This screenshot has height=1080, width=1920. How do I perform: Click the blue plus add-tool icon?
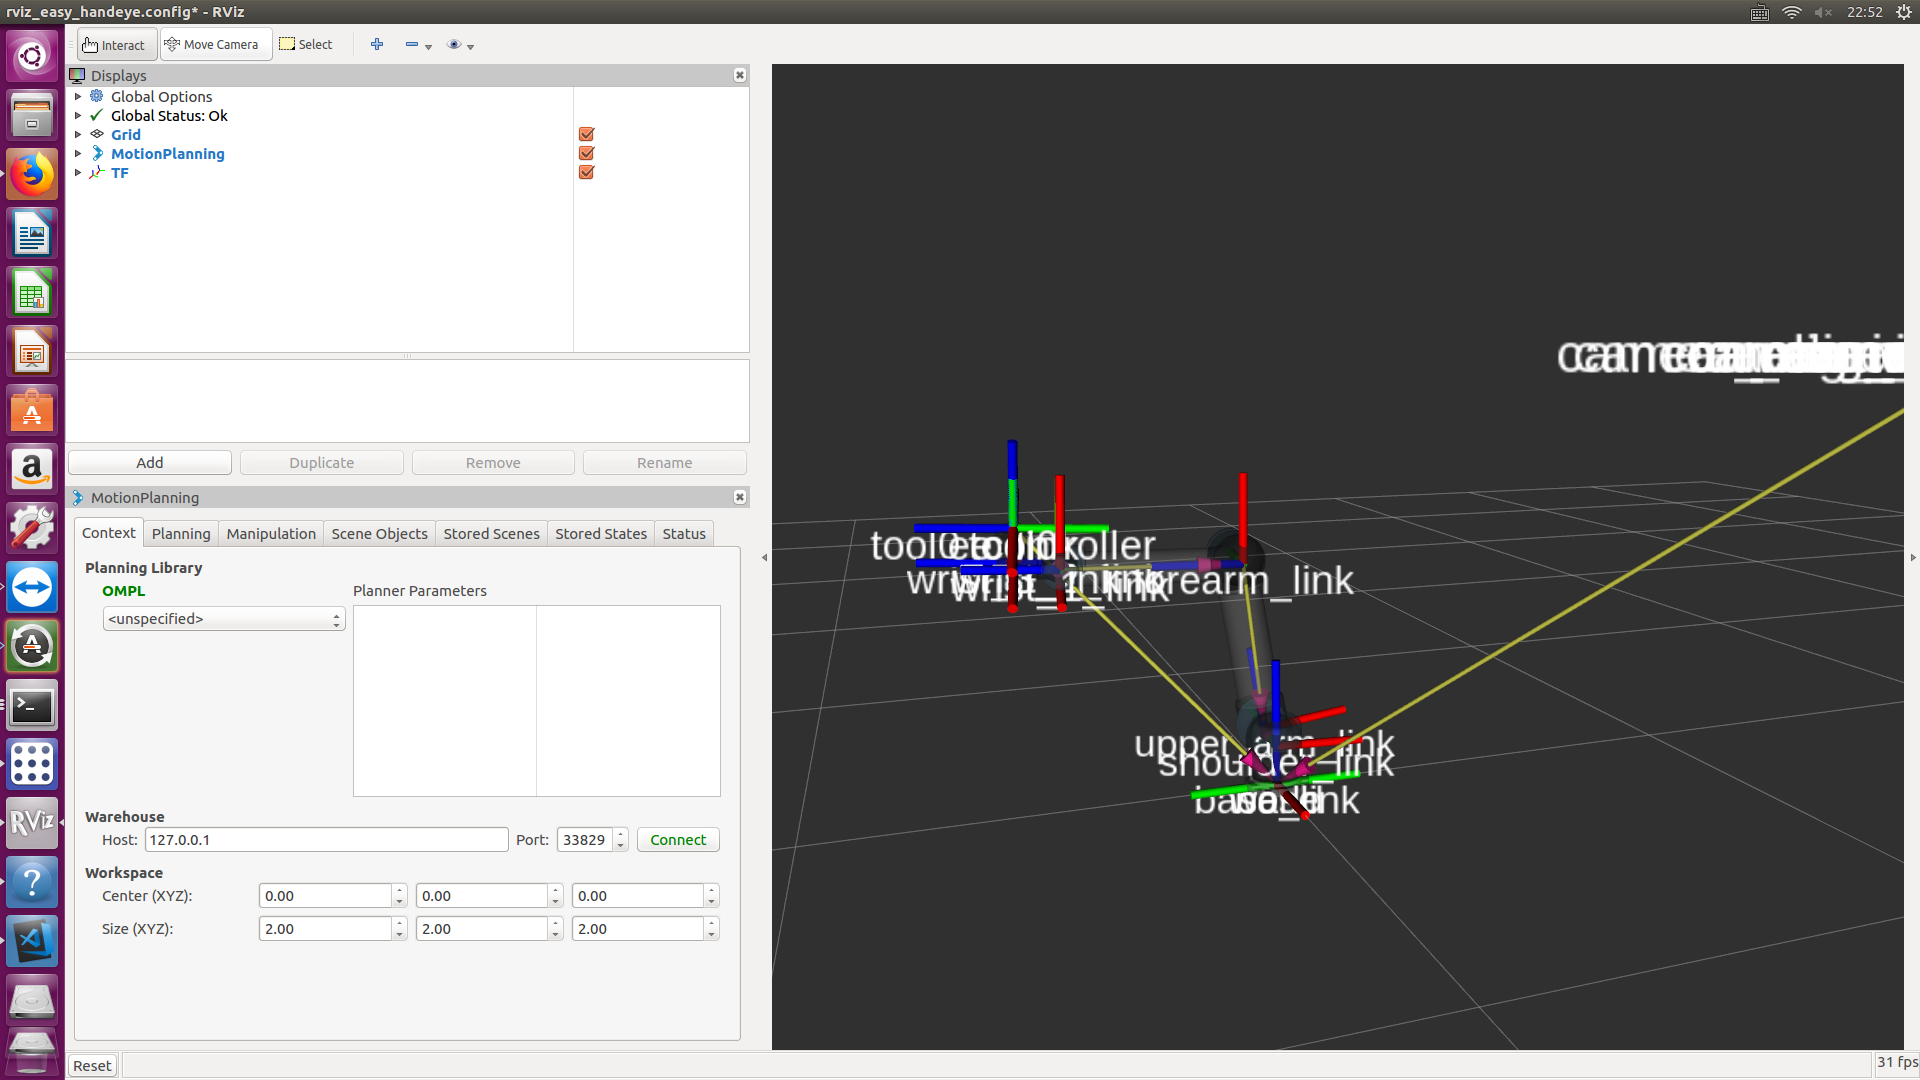coord(377,44)
